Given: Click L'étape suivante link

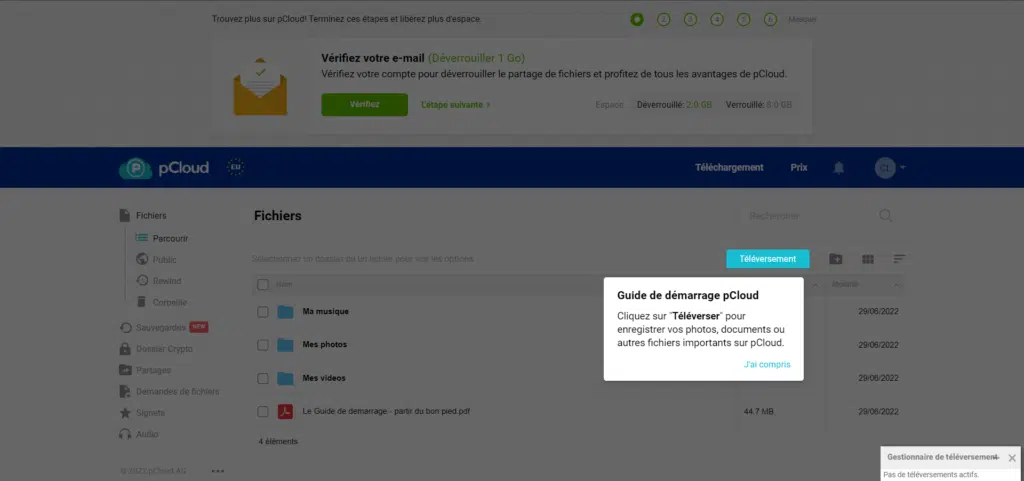Looking at the screenshot, I should click(456, 104).
